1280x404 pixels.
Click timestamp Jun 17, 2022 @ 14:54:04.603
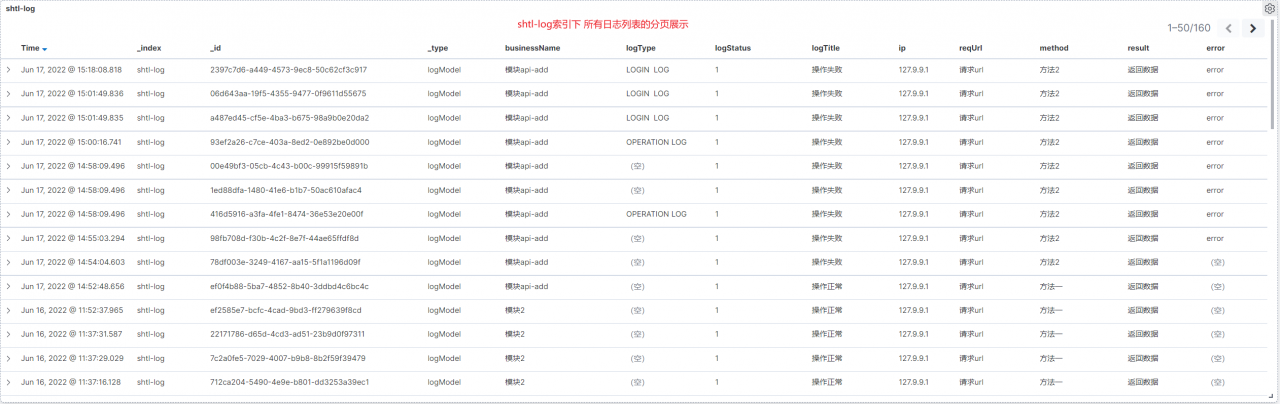(x=72, y=262)
